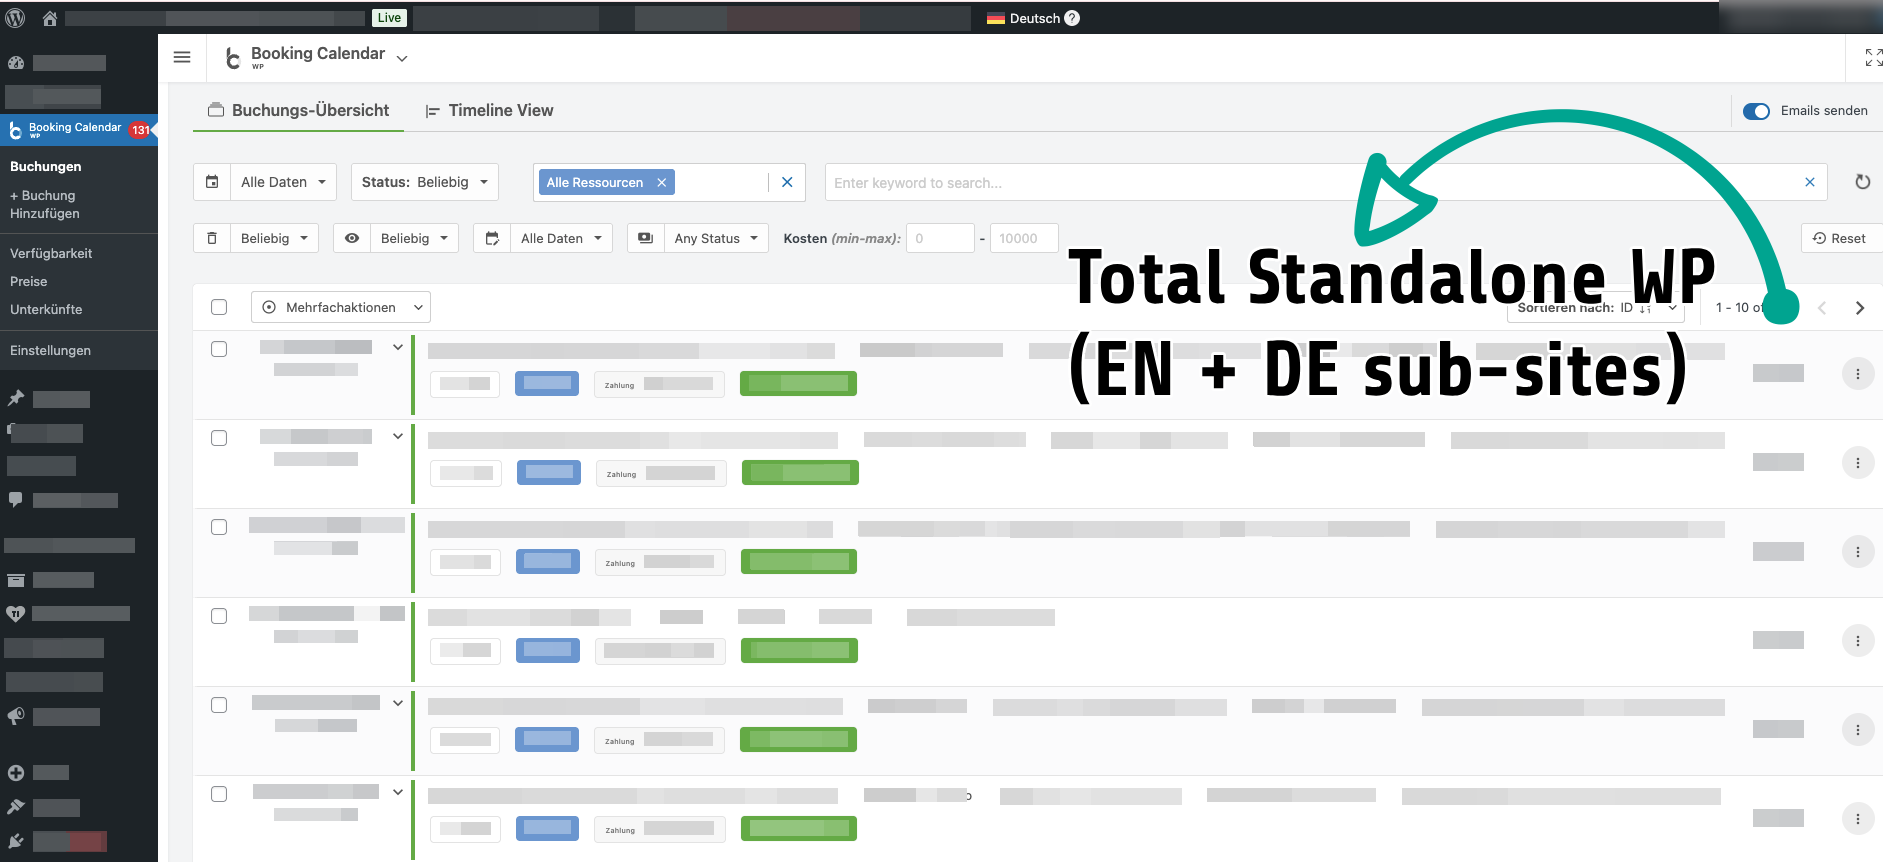
Task: Expand the first booking row chevron
Action: tap(398, 348)
